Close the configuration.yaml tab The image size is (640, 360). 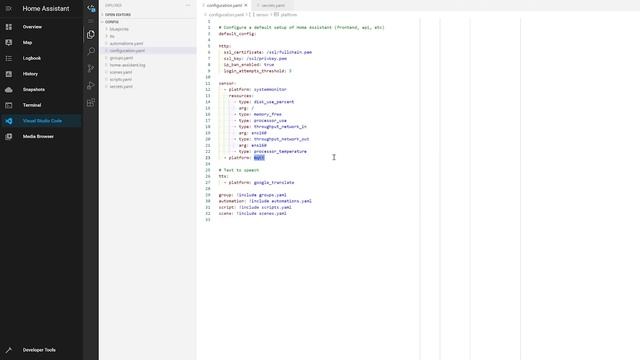[246, 5]
